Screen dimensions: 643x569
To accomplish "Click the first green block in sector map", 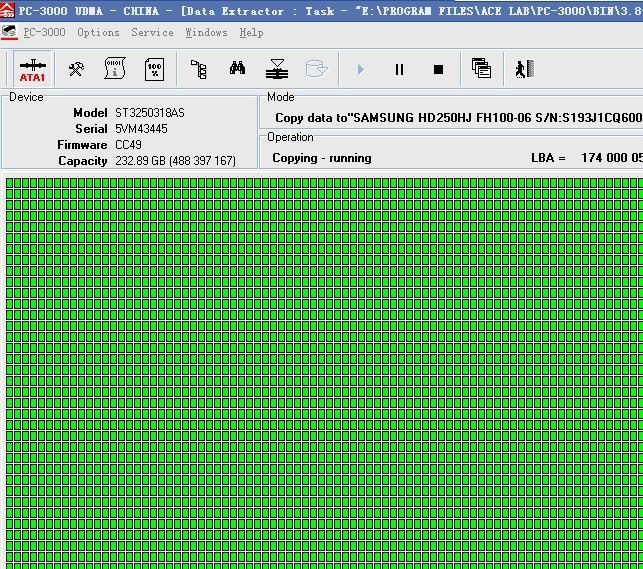I will coord(10,183).
